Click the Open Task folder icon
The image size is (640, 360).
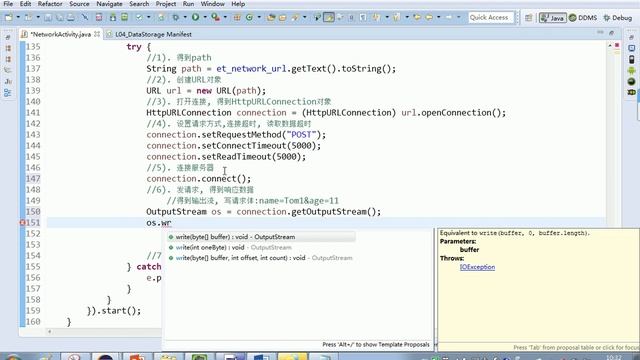point(282,18)
